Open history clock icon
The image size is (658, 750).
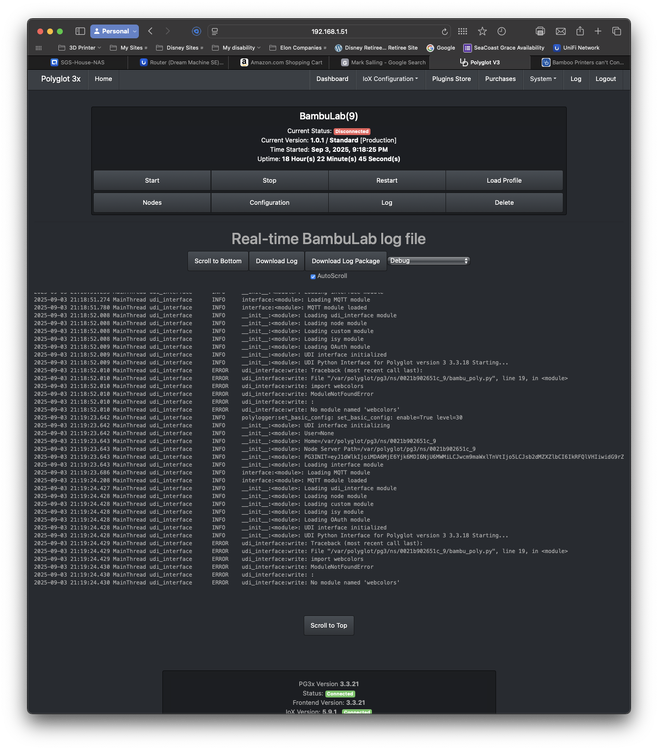pos(501,31)
